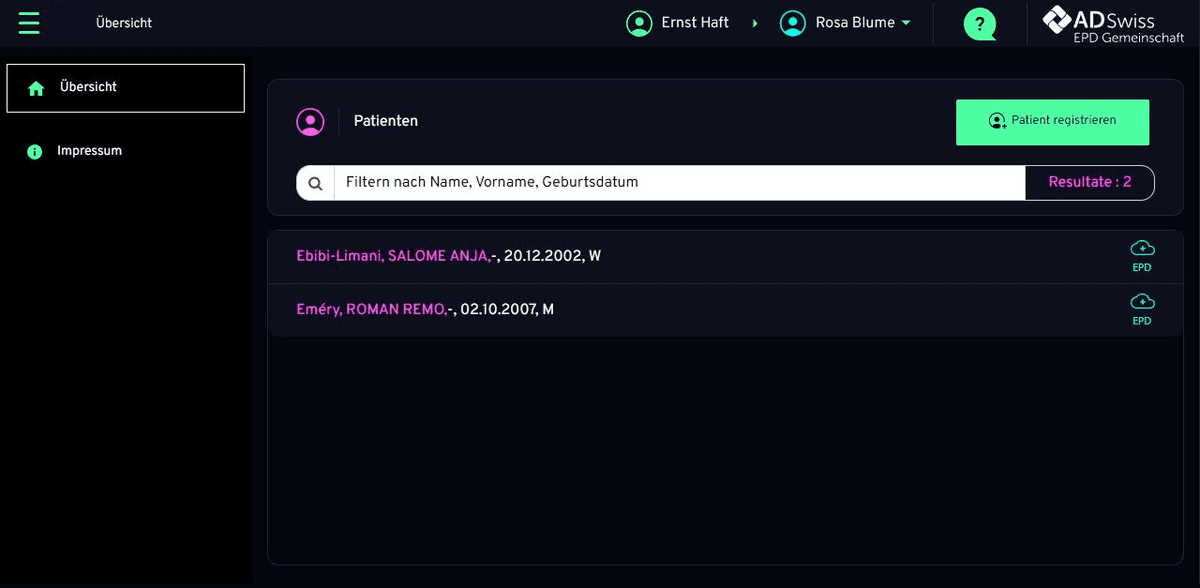Click the magnifier search icon

[x=315, y=183]
